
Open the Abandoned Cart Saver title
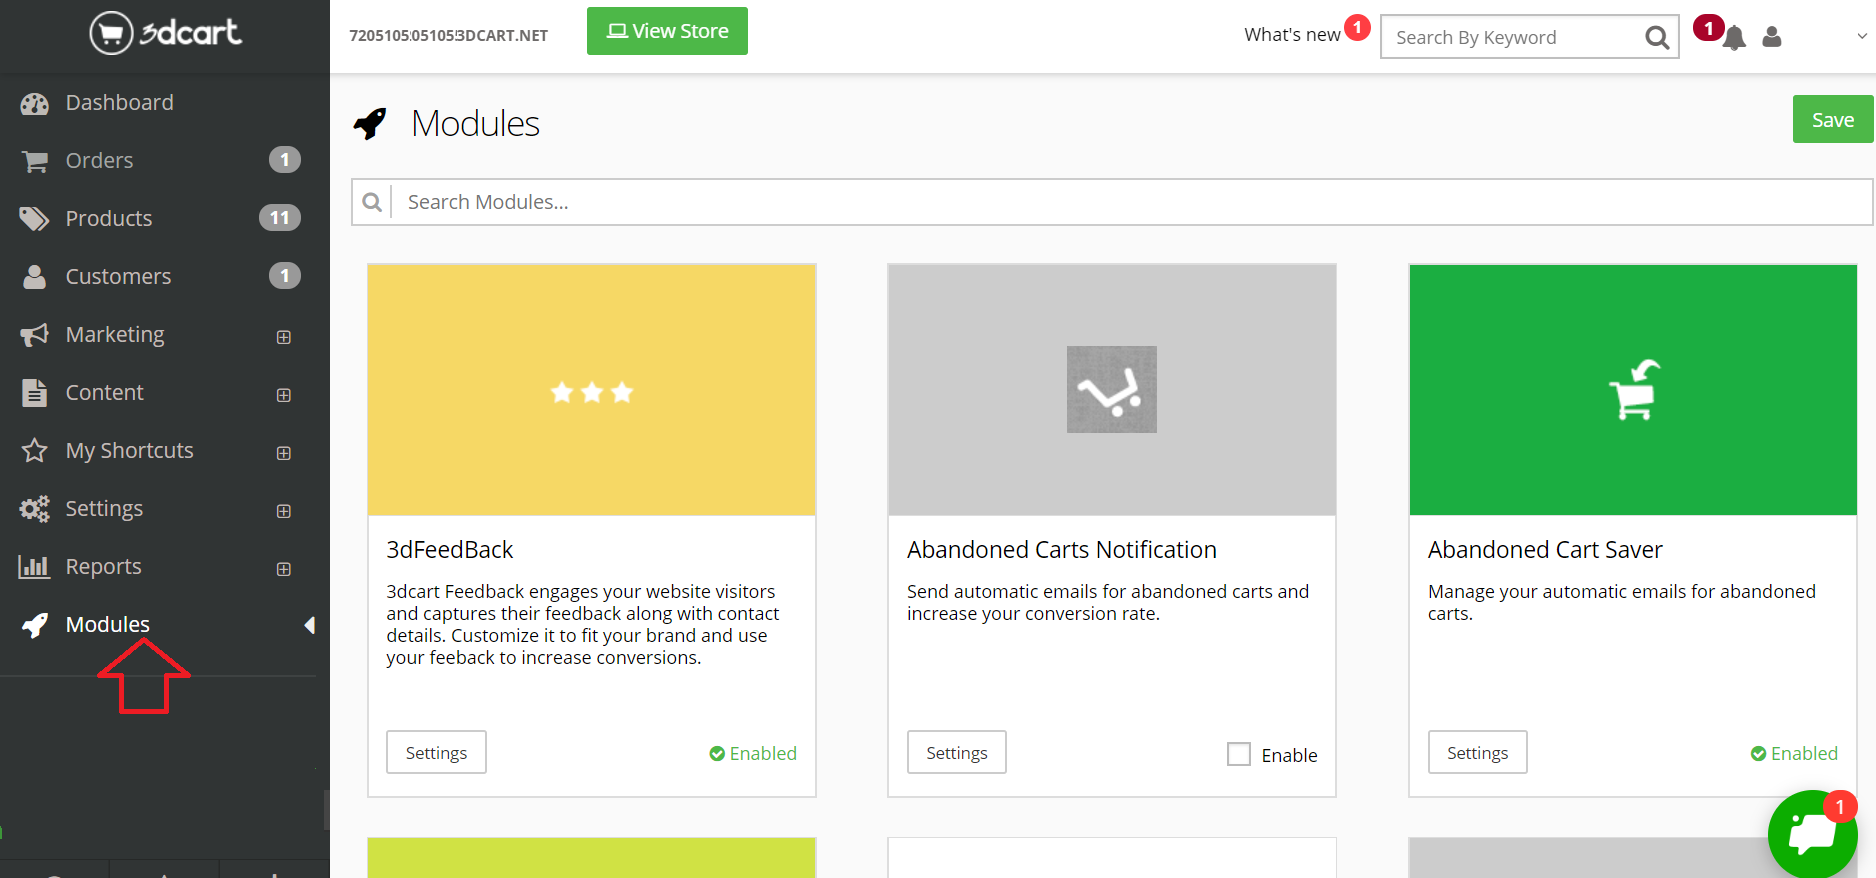click(x=1545, y=550)
